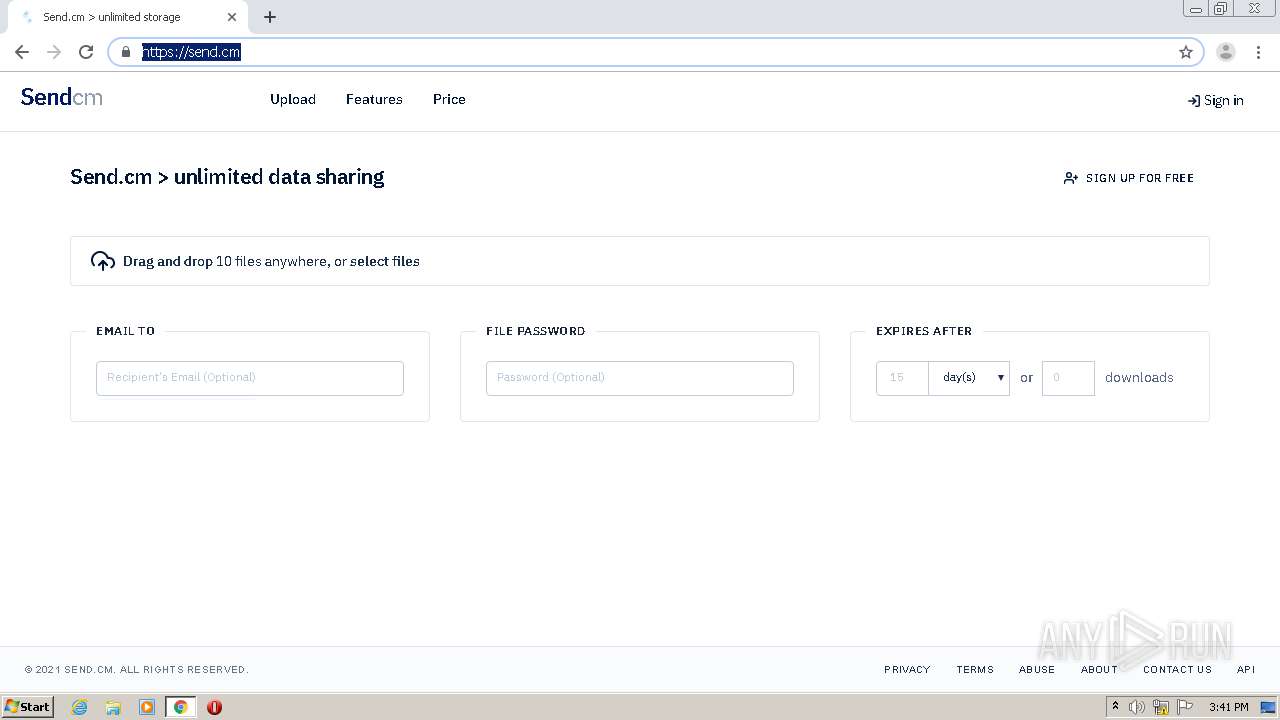Open the TERMS footer link
The height and width of the screenshot is (720, 1280).
coord(975,670)
